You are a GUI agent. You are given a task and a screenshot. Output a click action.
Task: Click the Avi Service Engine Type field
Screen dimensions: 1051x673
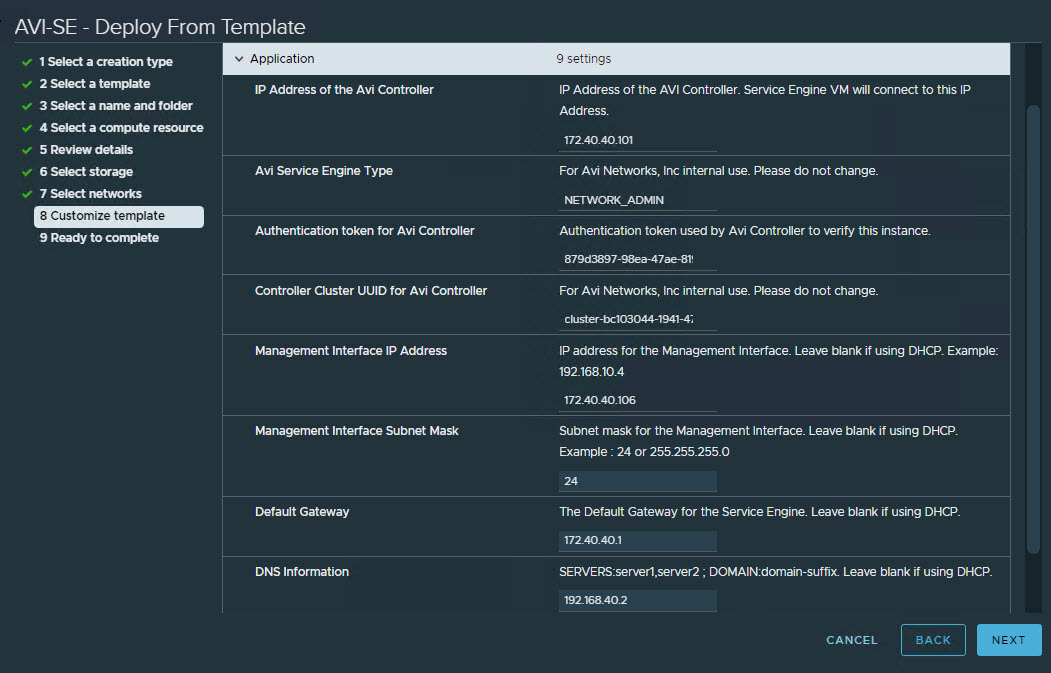[637, 200]
